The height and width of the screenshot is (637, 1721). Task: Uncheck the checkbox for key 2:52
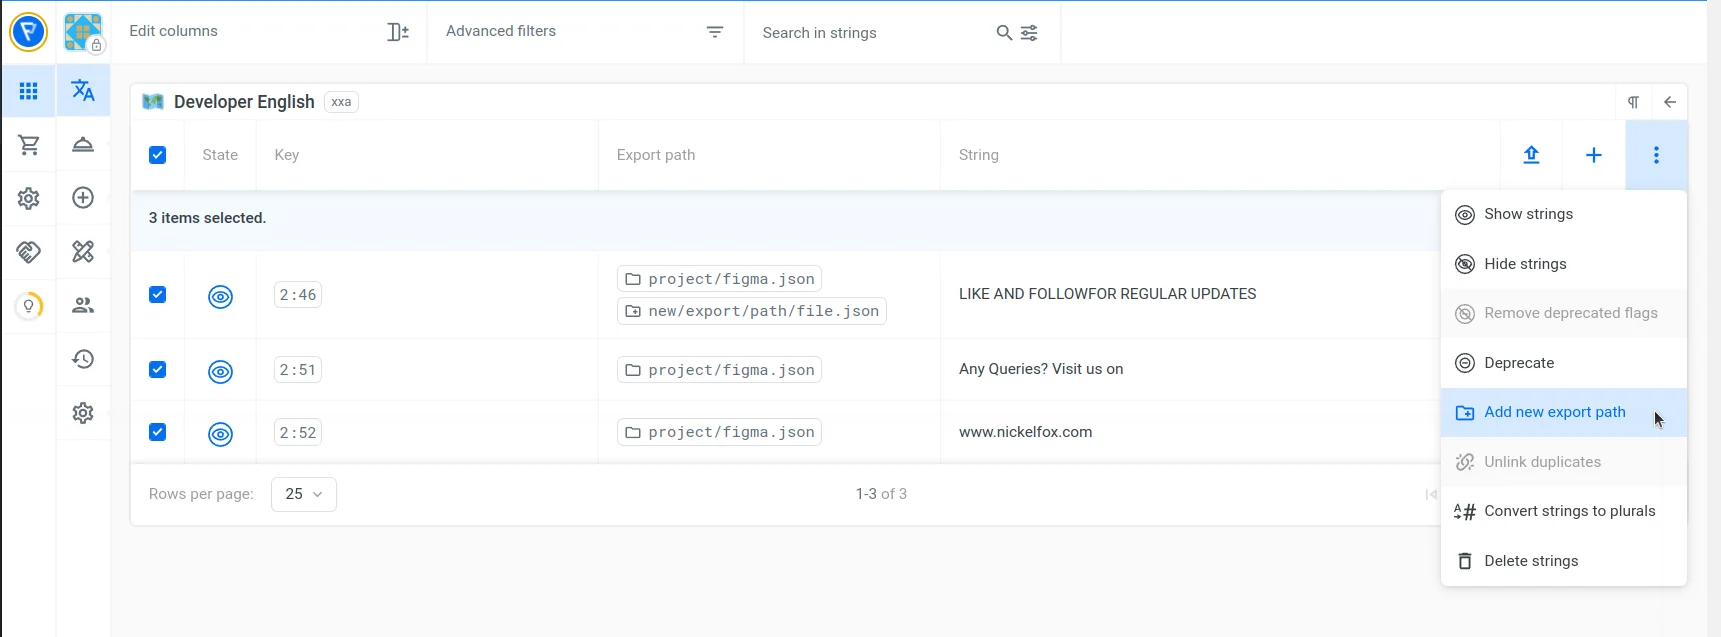(158, 432)
